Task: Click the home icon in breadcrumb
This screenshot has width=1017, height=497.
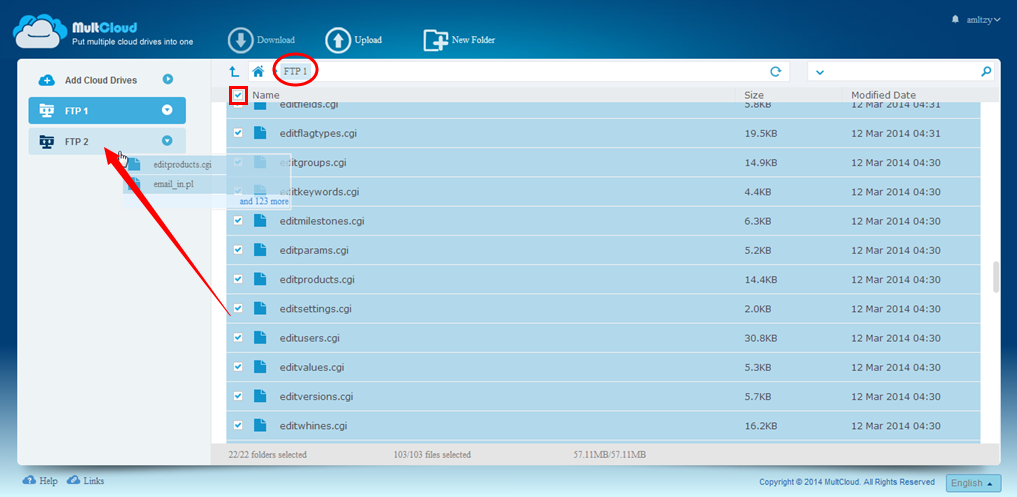Action: [258, 72]
